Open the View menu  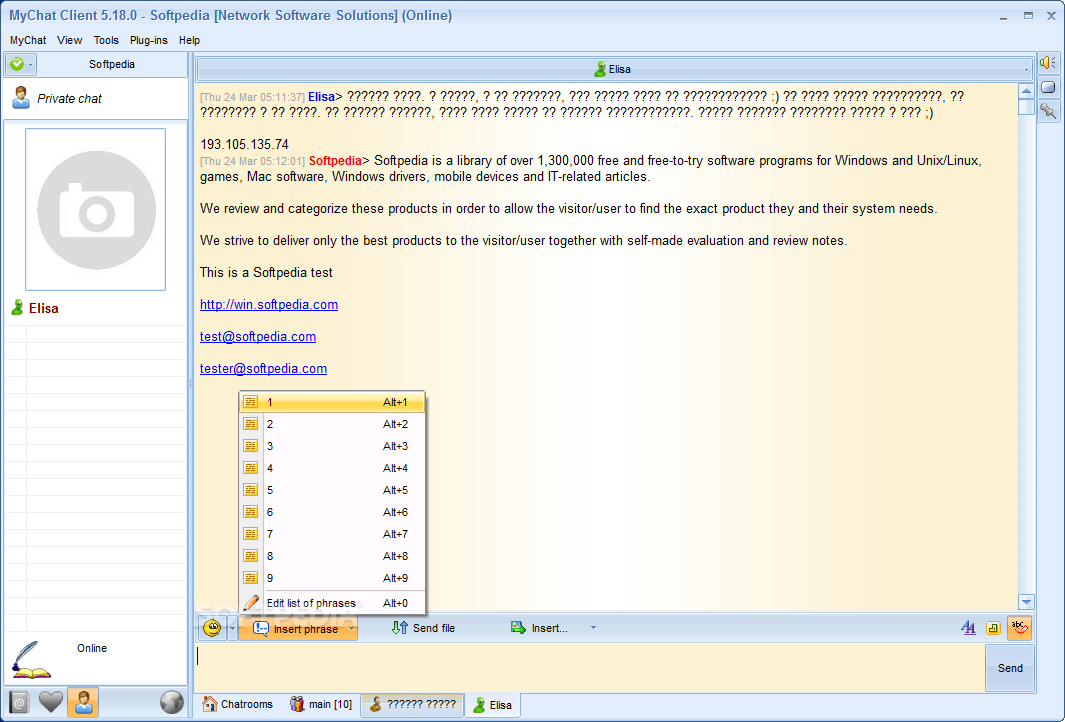69,40
